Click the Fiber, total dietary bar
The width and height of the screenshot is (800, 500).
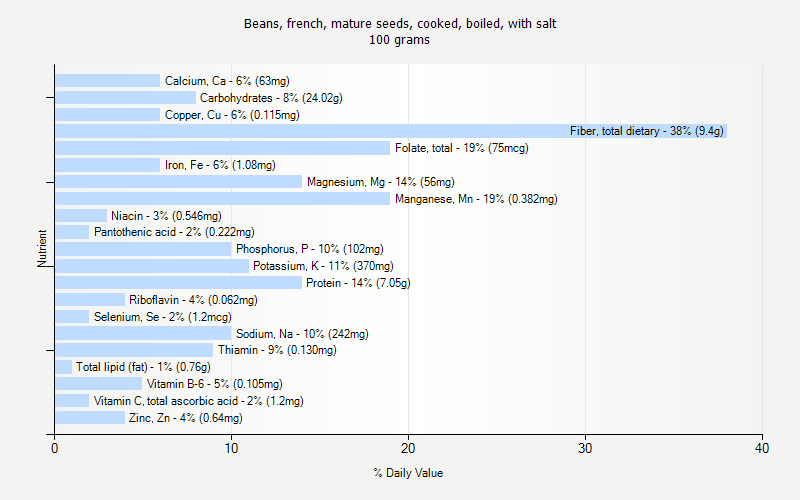tap(390, 131)
